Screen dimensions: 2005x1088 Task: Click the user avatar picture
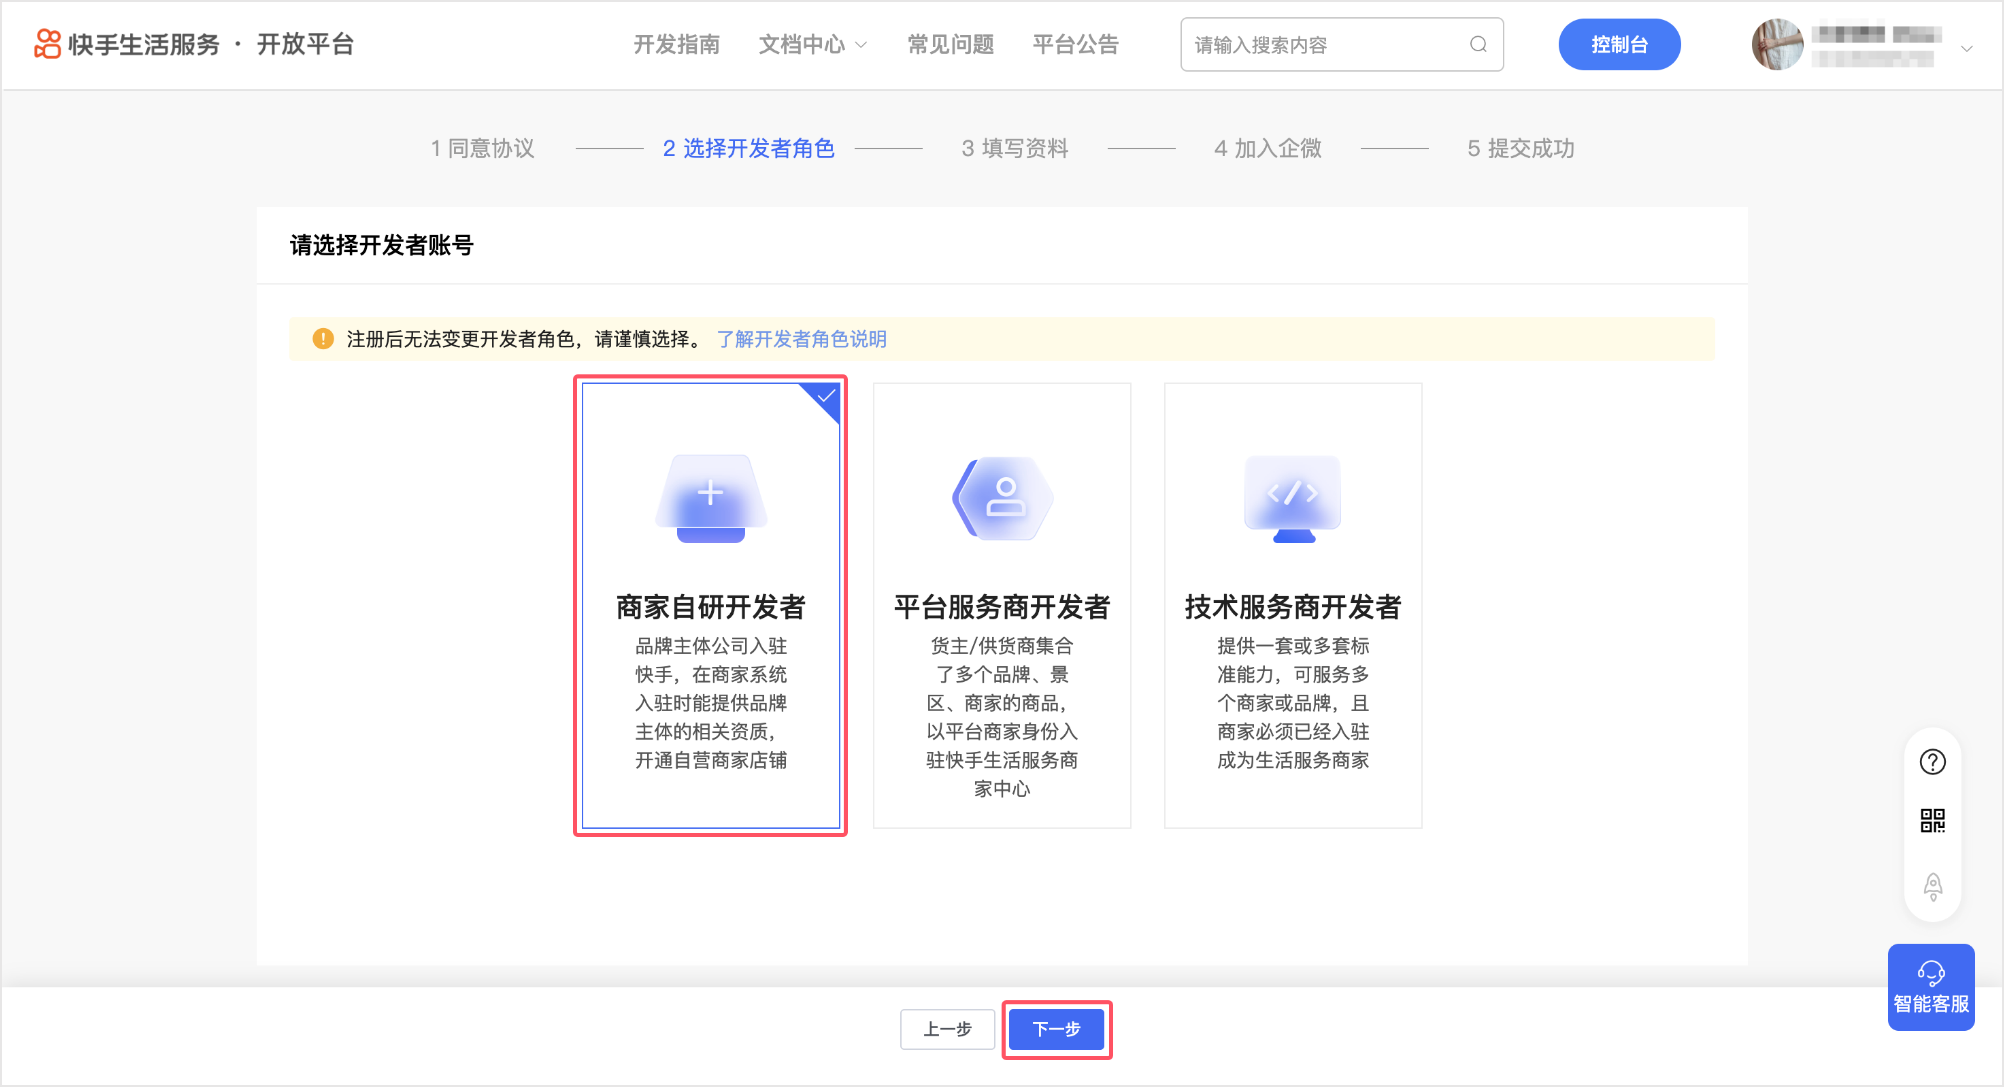[1777, 45]
